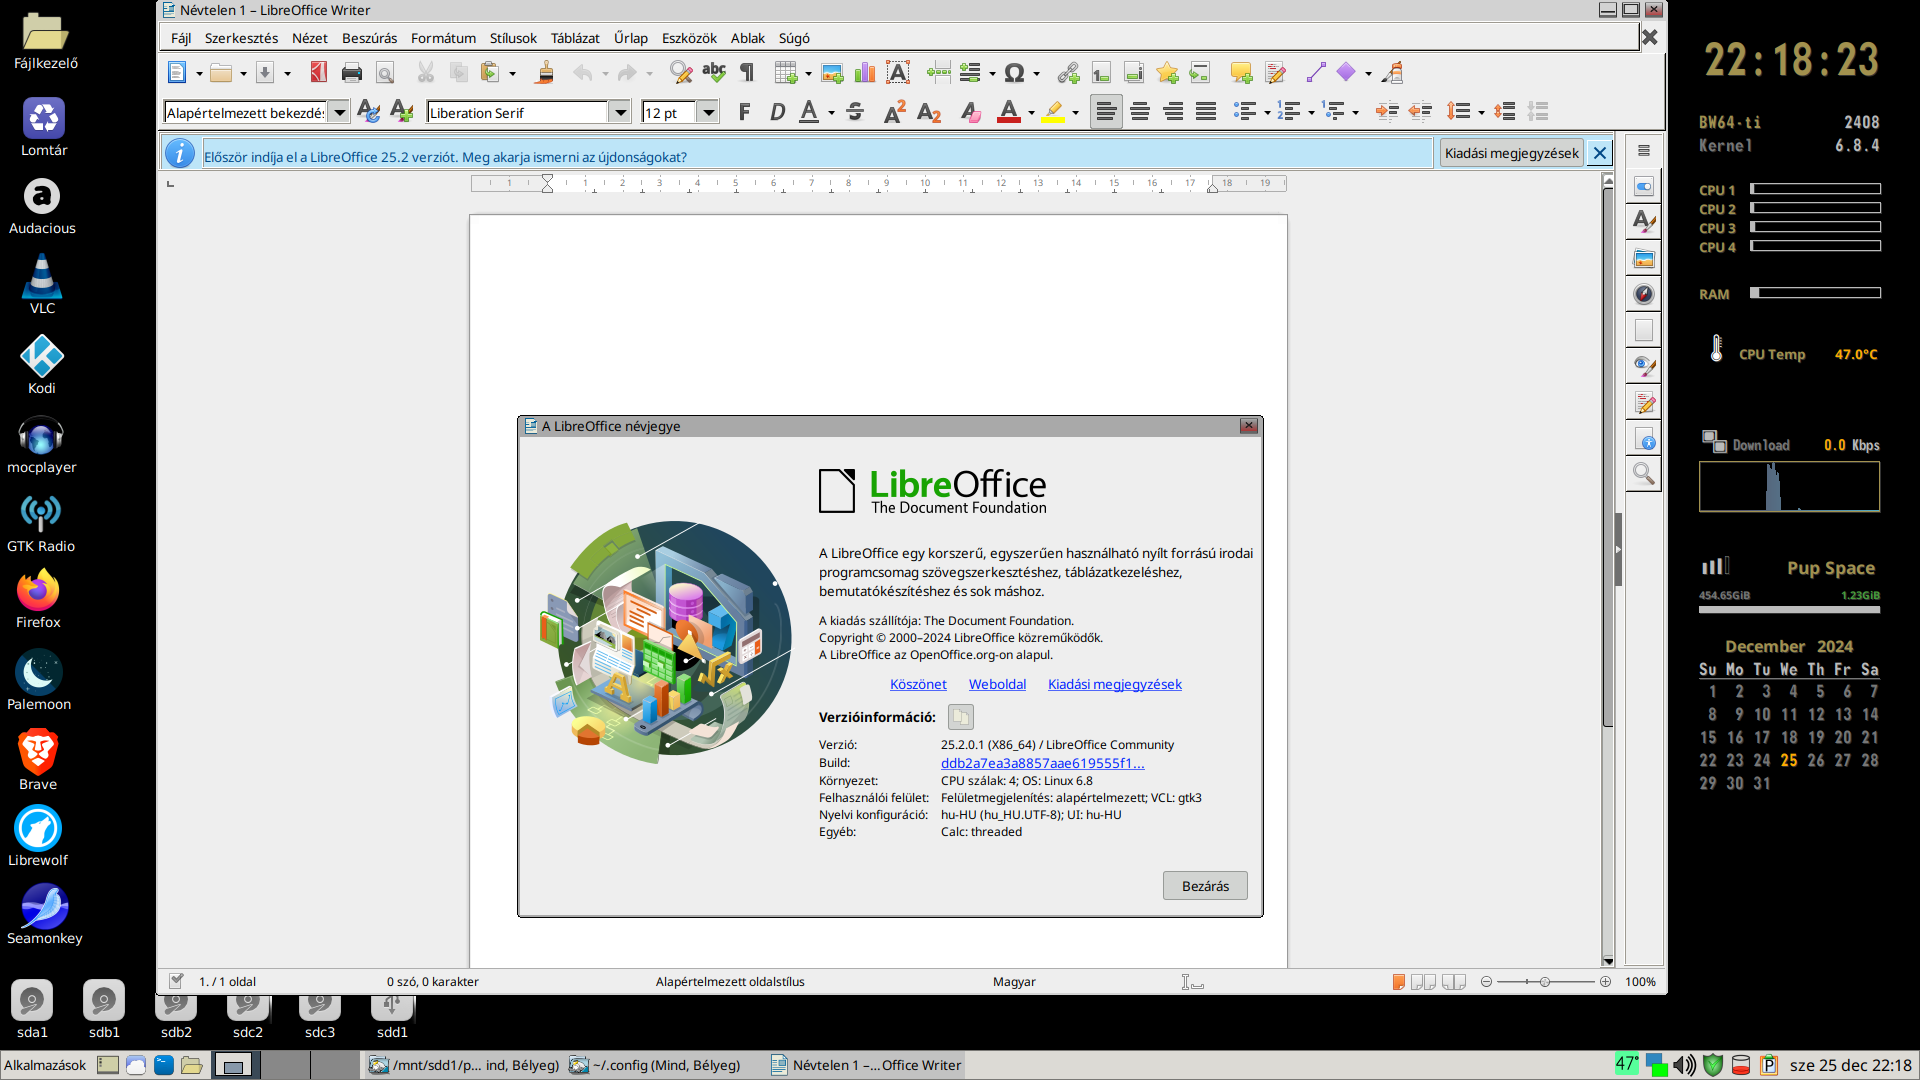The width and height of the screenshot is (1920, 1080).
Task: Open line spacing dropdown arrow
Action: tap(1481, 113)
